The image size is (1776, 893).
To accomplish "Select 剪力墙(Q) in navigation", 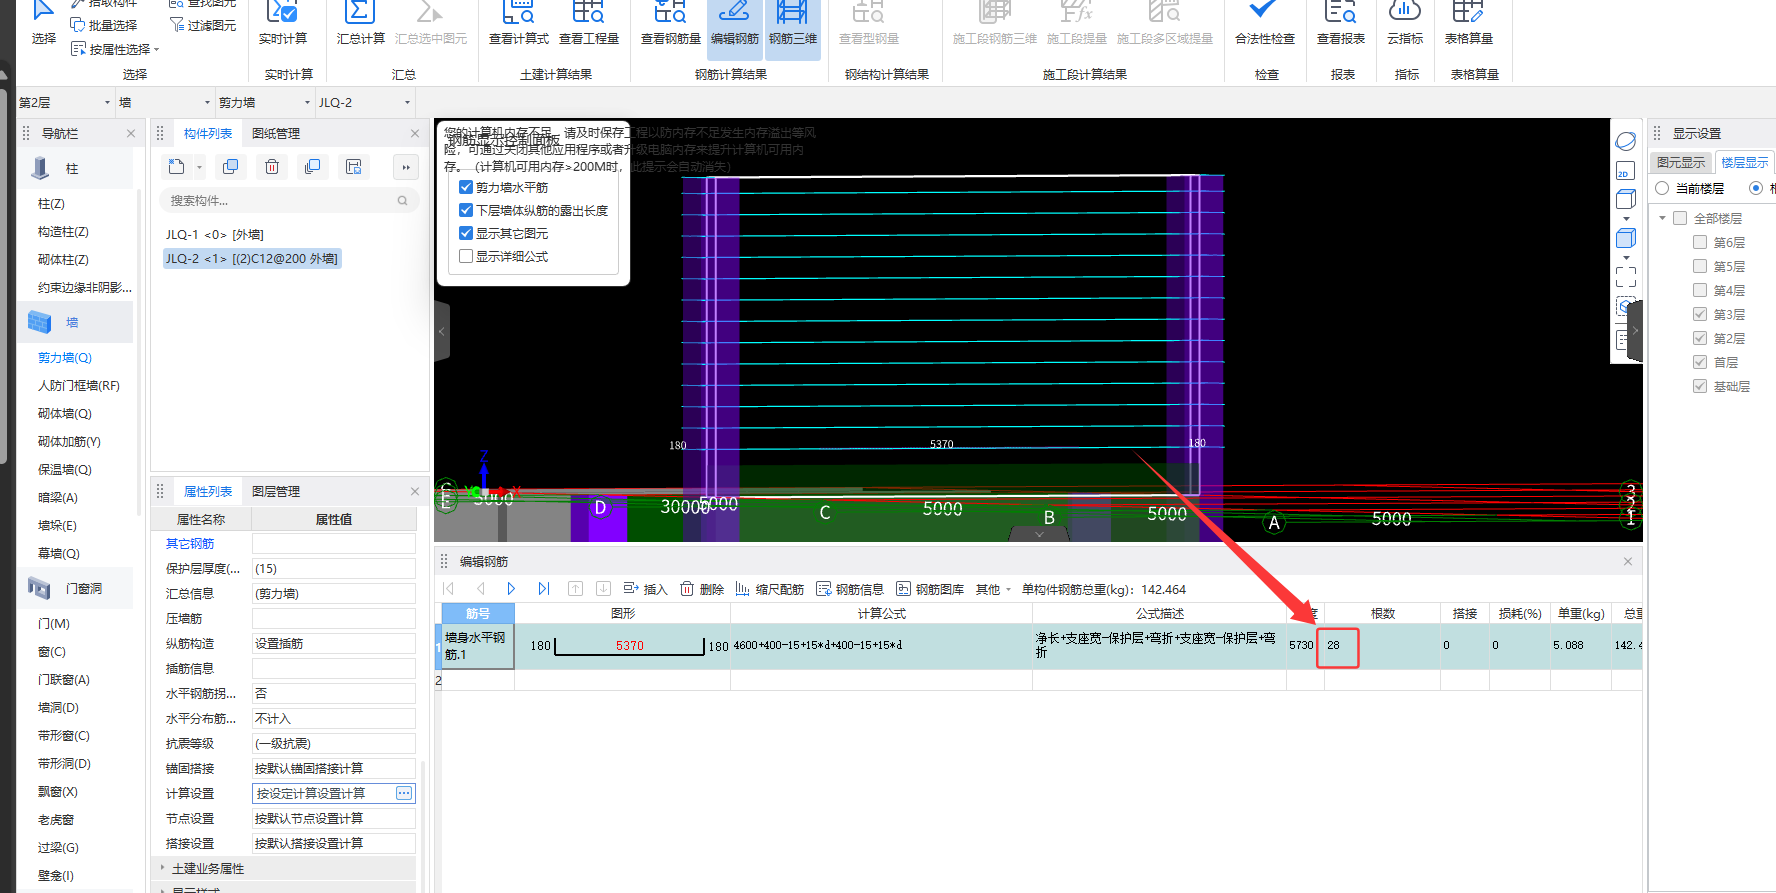I will point(65,357).
